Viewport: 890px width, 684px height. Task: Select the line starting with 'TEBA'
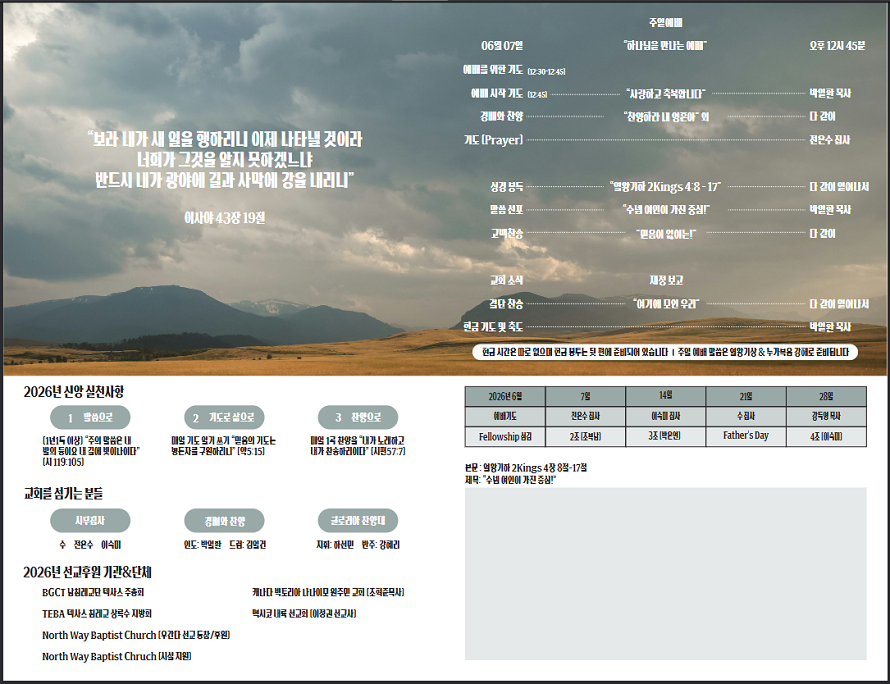(97, 614)
